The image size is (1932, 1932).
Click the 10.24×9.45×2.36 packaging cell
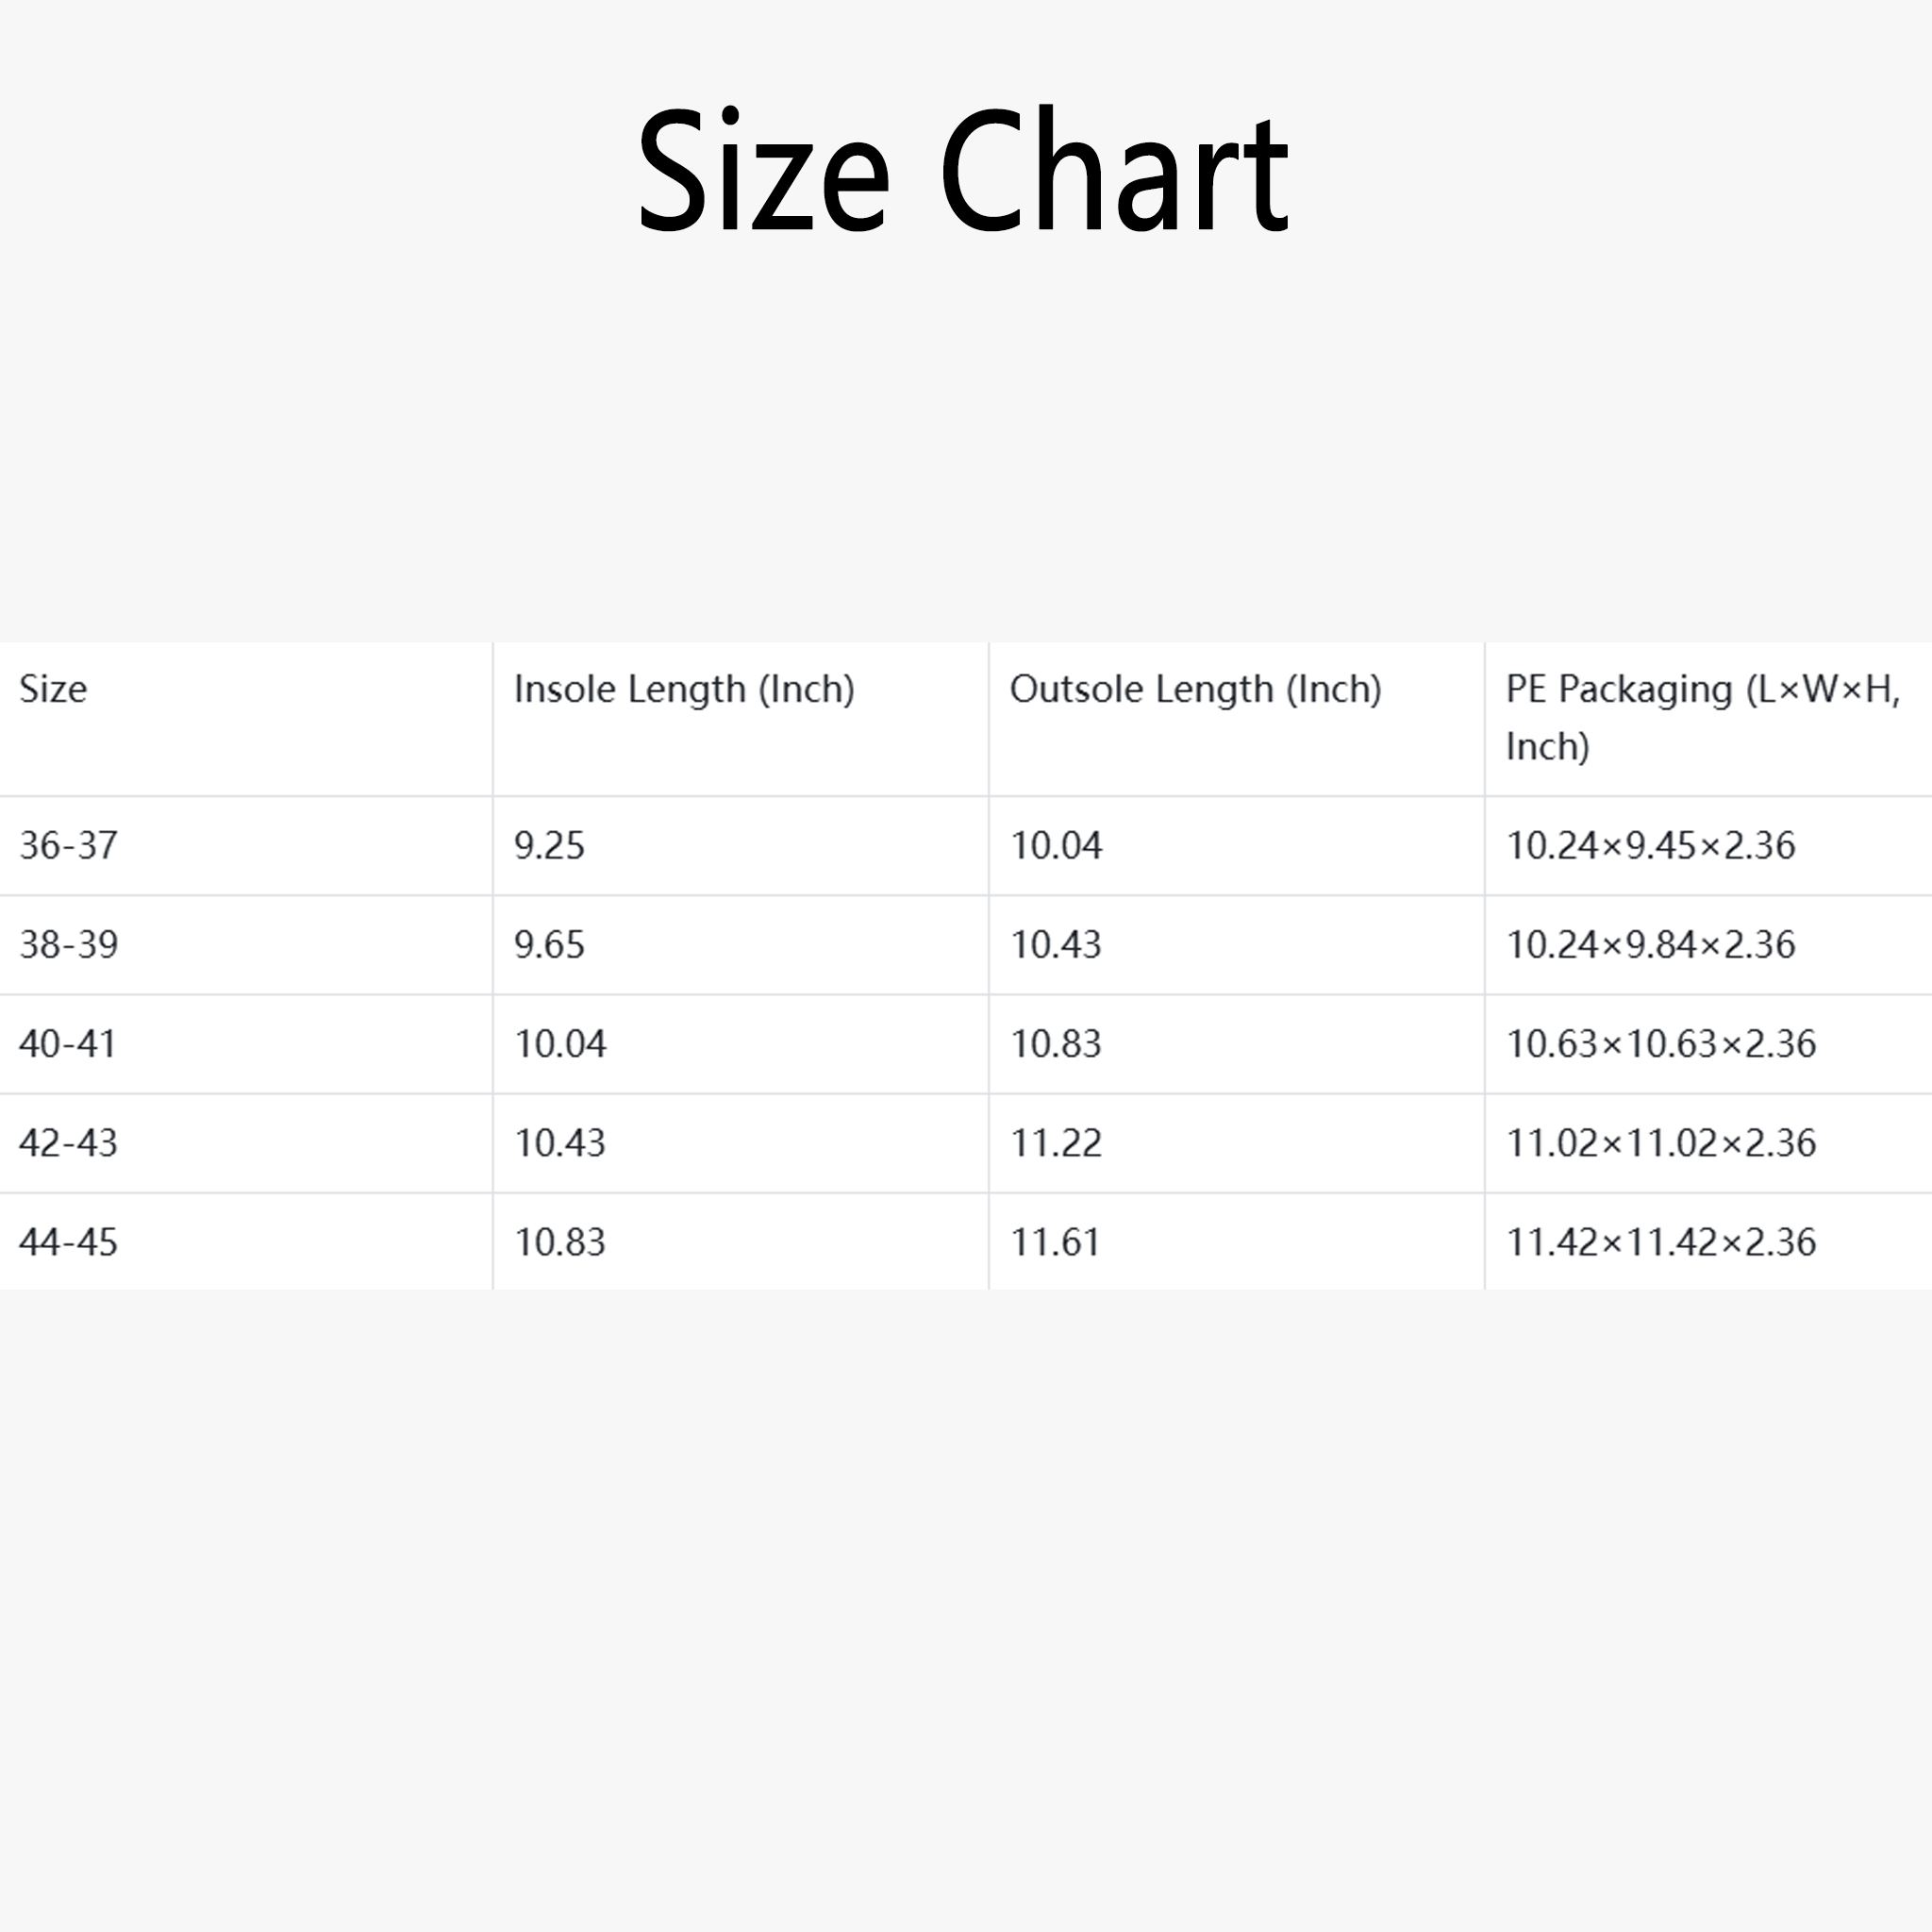tap(1650, 846)
